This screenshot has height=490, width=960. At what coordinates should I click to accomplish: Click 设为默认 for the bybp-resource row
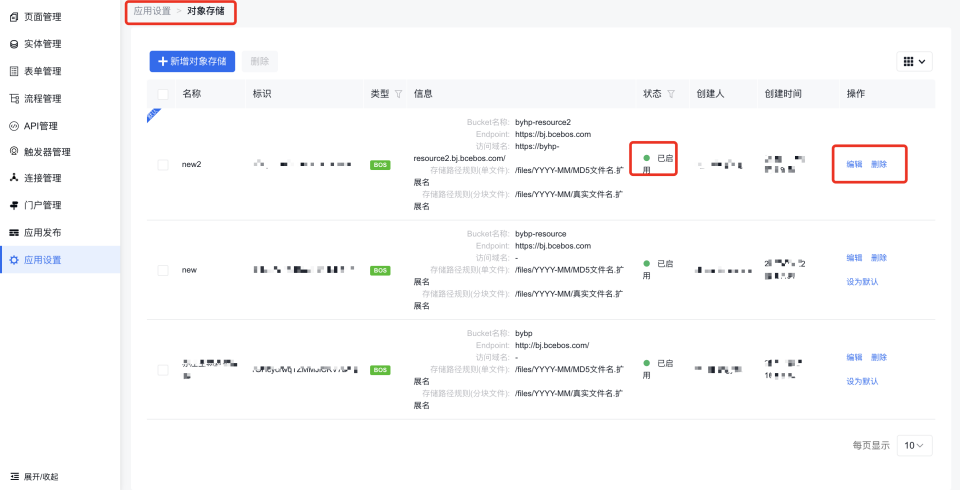pyautogui.click(x=862, y=282)
